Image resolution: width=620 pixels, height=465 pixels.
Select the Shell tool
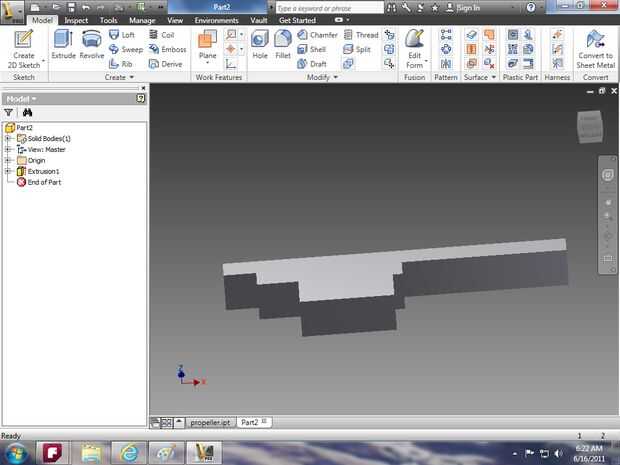coord(312,49)
